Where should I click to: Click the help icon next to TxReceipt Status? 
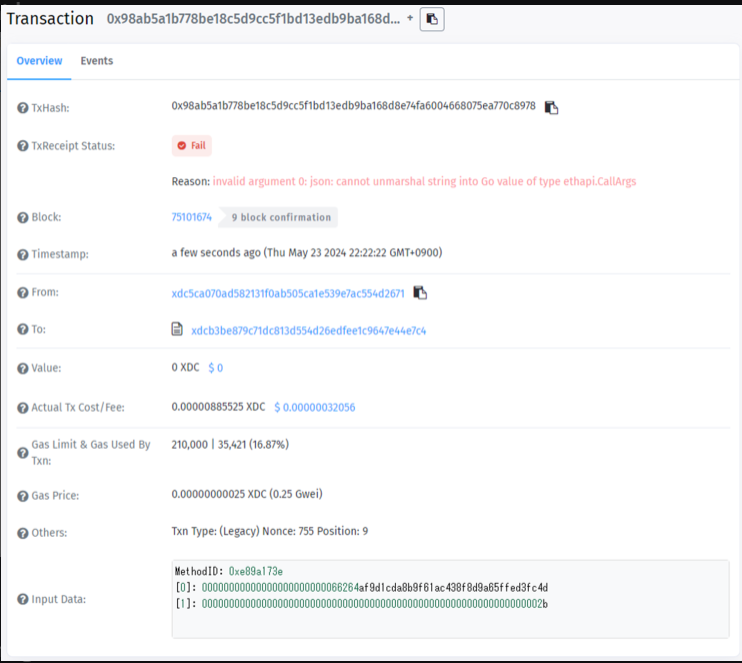pyautogui.click(x=23, y=146)
